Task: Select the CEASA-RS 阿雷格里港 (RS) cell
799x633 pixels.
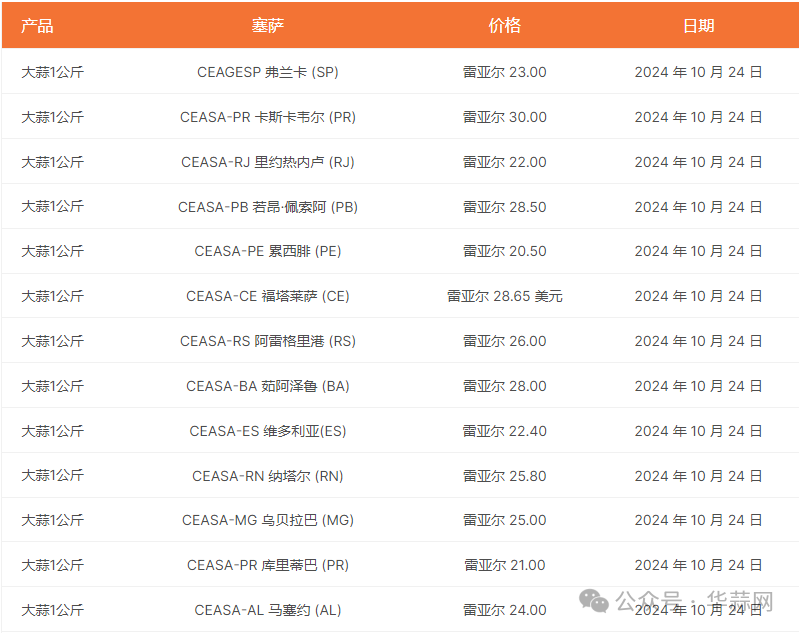Action: [x=268, y=341]
